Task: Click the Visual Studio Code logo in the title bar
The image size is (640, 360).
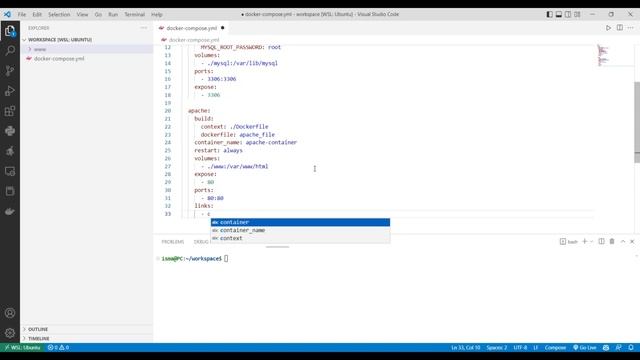Action: (x=7, y=14)
